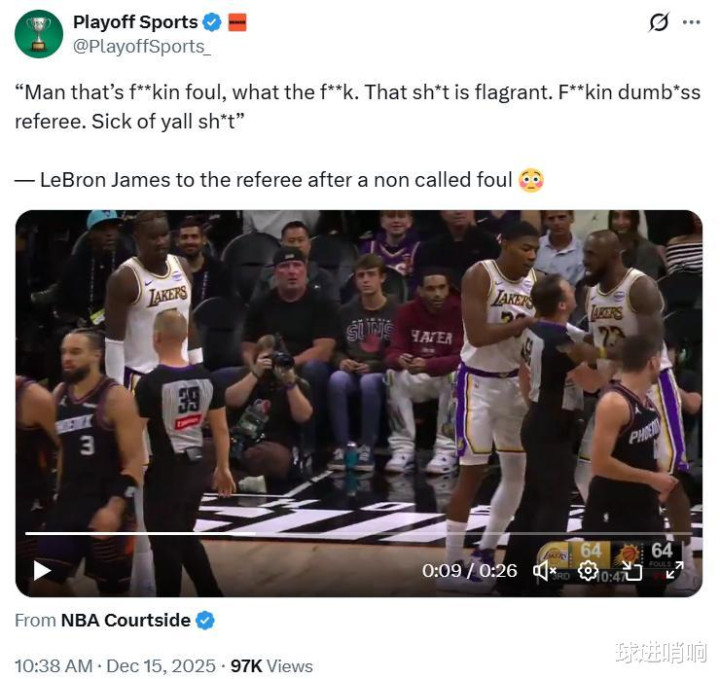Screen dimensions: 720x679
Task: Click the Grok slash-circle icon
Action: [659, 22]
